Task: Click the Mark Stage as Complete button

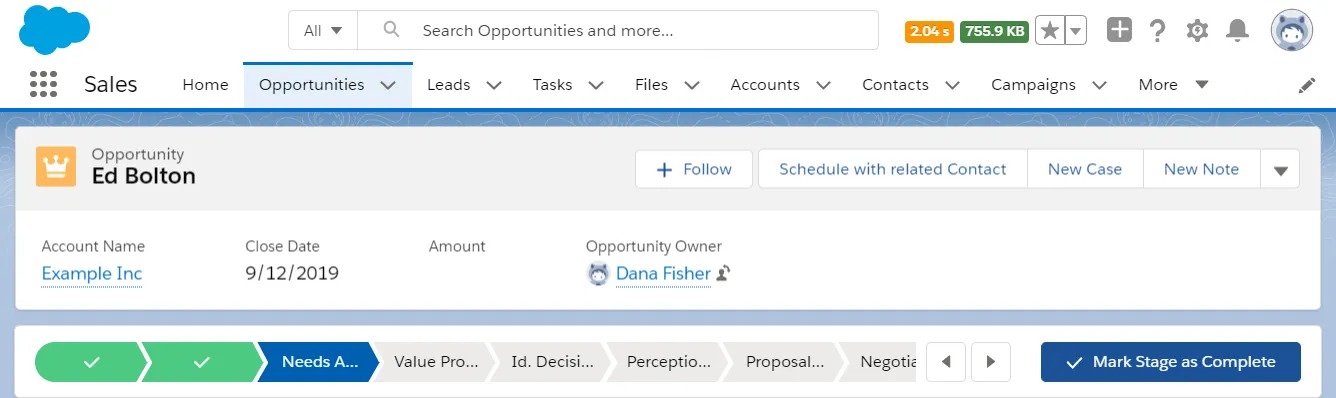Action: (1170, 362)
